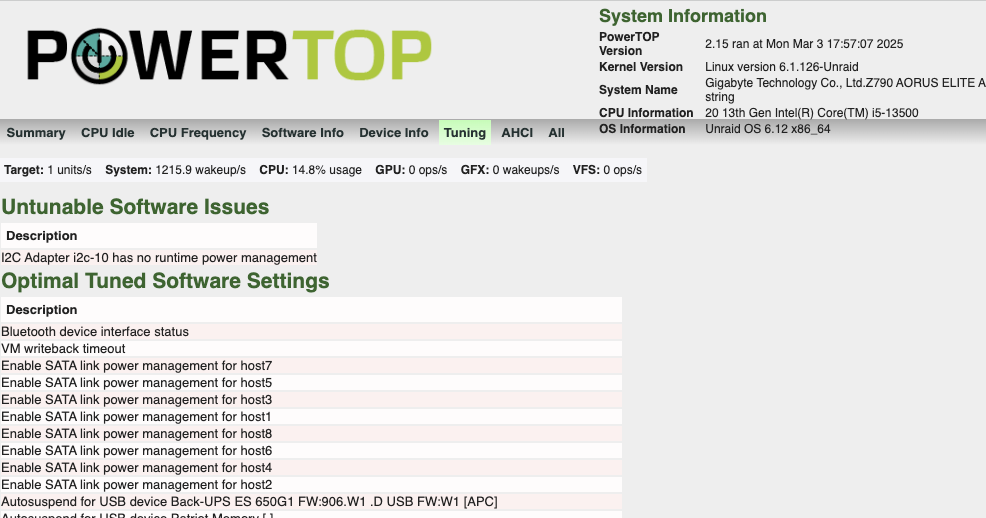Select the VM writeback timeout row
This screenshot has width=986, height=518.
click(311, 348)
